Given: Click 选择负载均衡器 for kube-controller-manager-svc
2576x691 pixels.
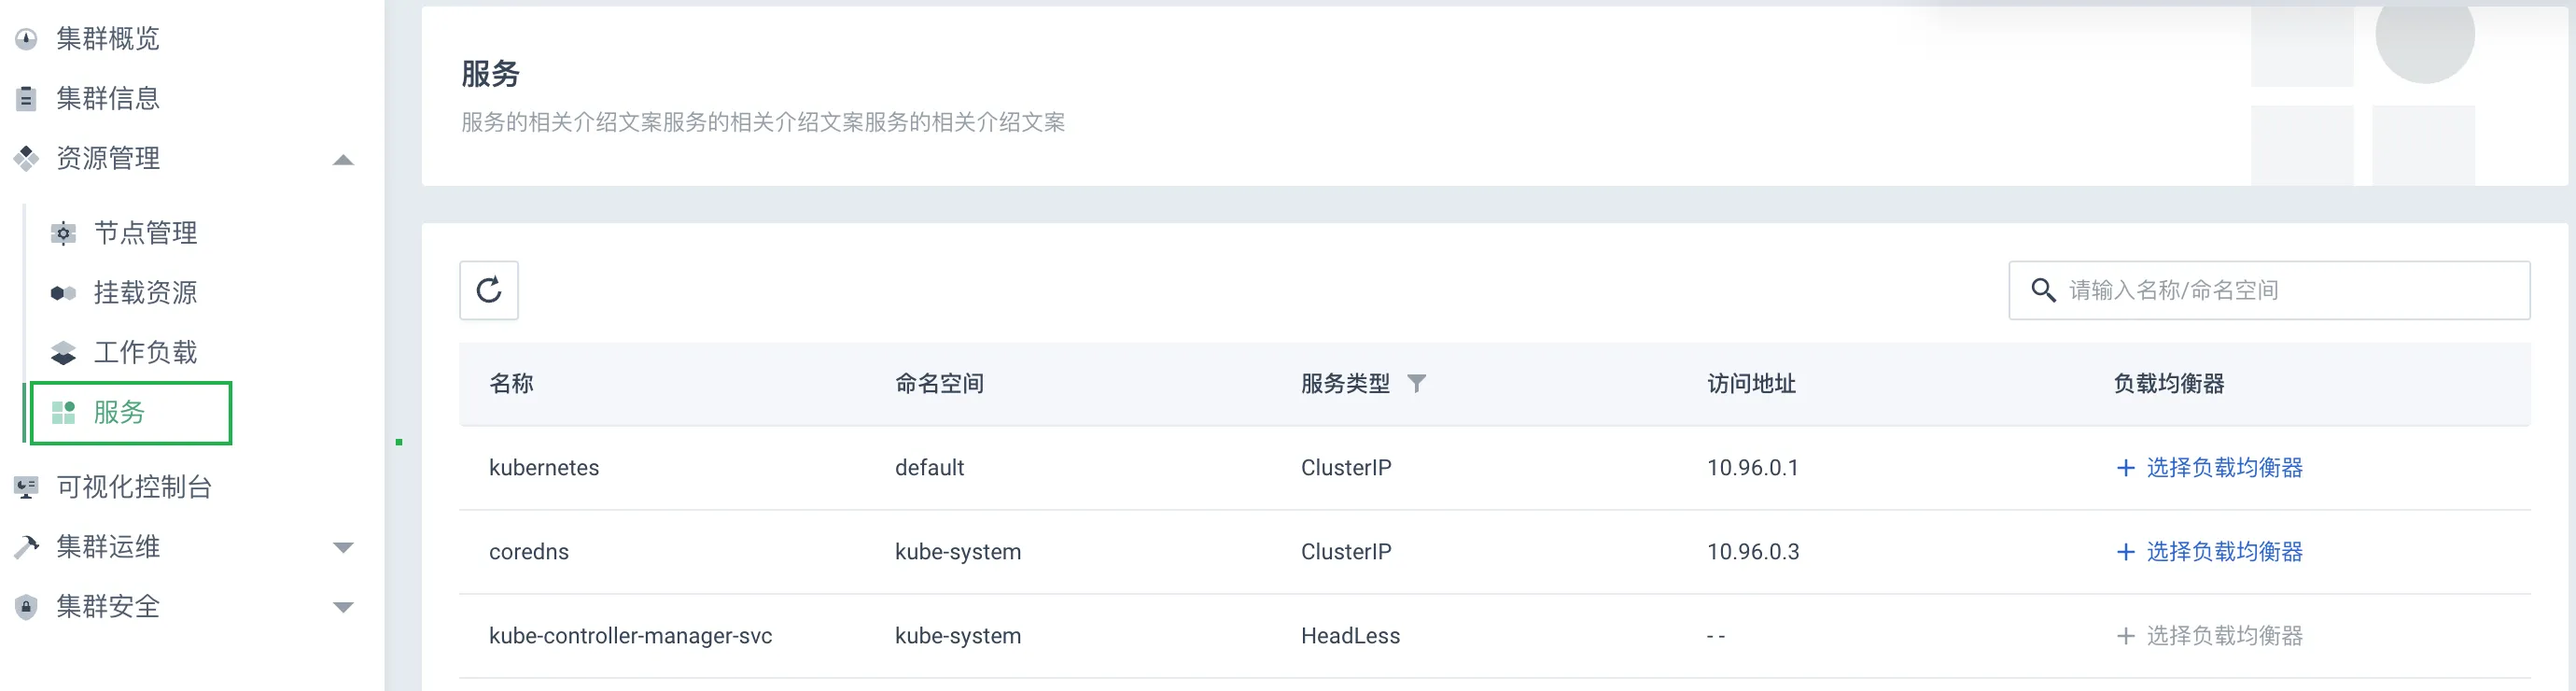Looking at the screenshot, I should 2225,636.
